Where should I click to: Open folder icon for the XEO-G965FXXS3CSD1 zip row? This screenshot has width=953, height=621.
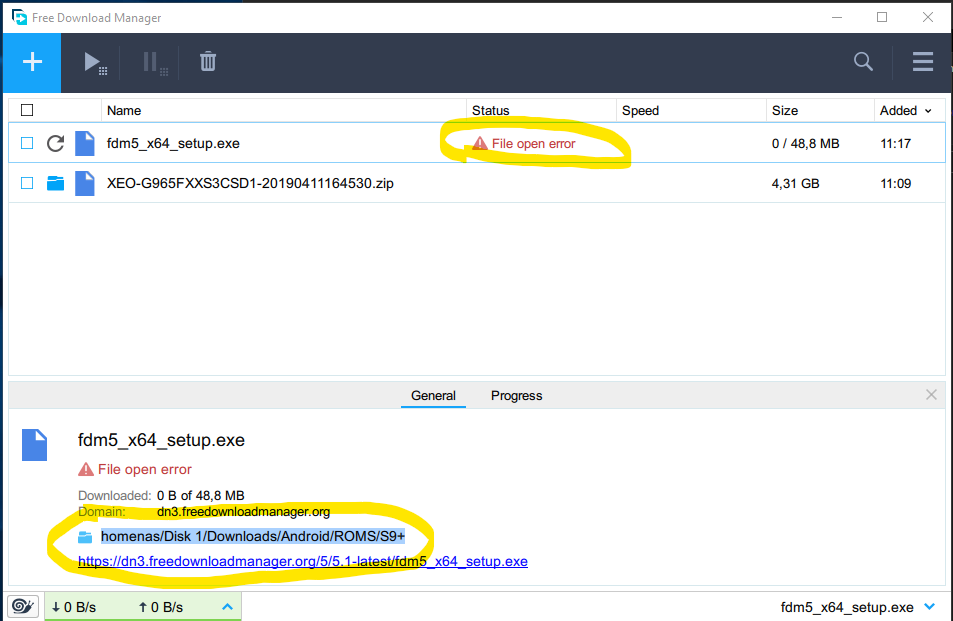[x=55, y=183]
